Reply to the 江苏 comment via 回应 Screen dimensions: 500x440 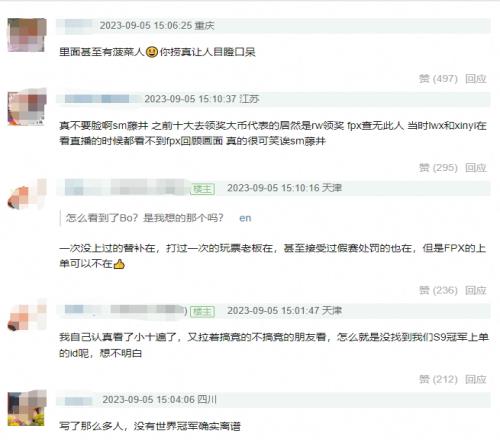(x=476, y=168)
